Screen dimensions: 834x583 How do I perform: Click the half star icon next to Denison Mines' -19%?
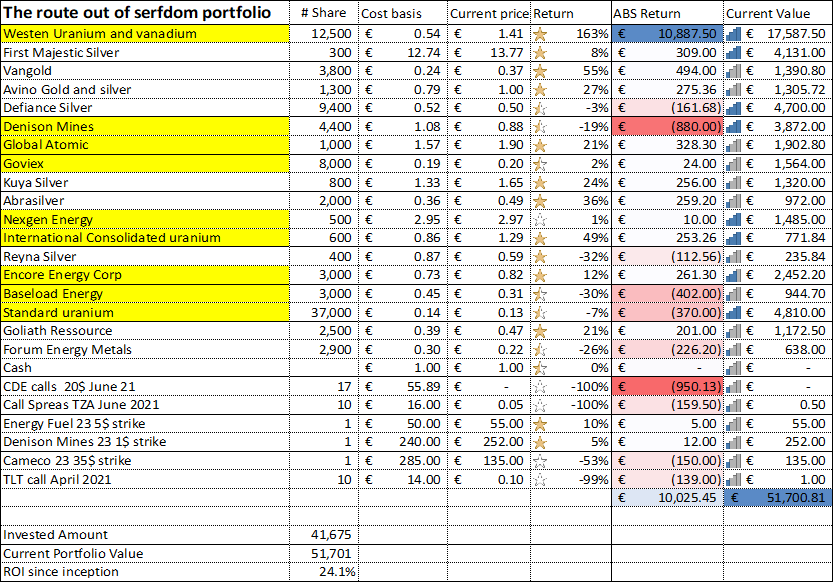pos(540,127)
